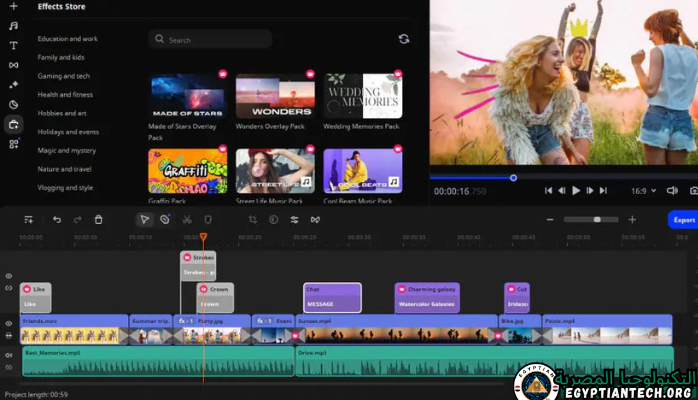This screenshot has width=698, height=400.
Task: Click the Crop tool icon
Action: pos(252,219)
